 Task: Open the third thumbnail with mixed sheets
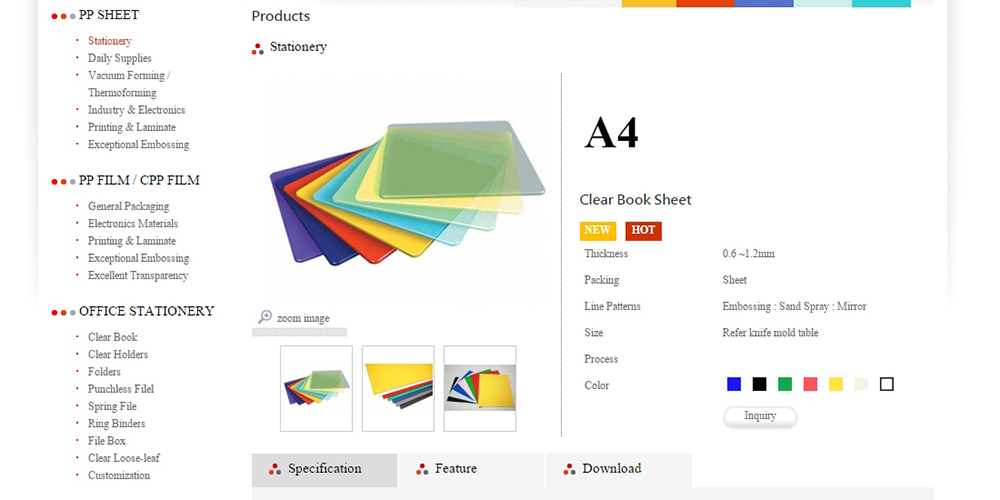[x=480, y=388]
